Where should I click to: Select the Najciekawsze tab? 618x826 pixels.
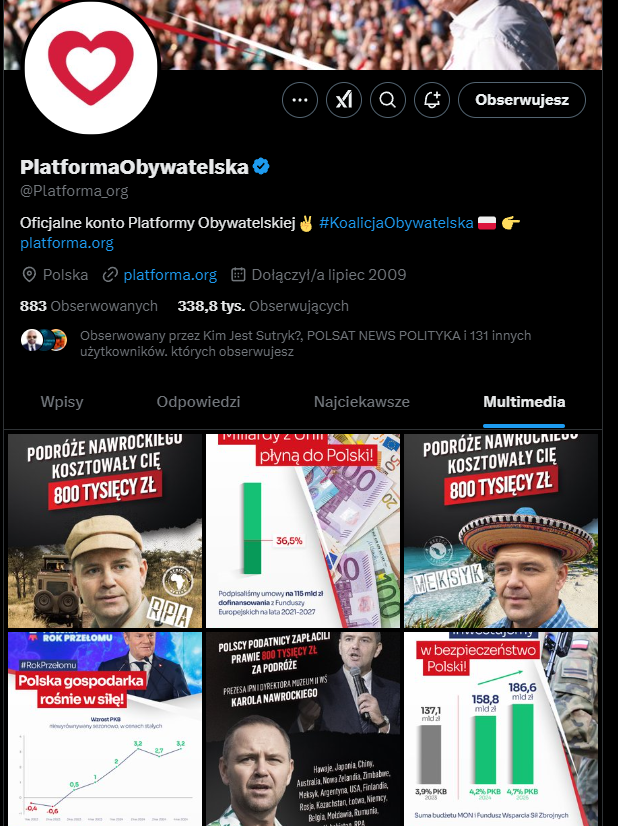click(362, 402)
